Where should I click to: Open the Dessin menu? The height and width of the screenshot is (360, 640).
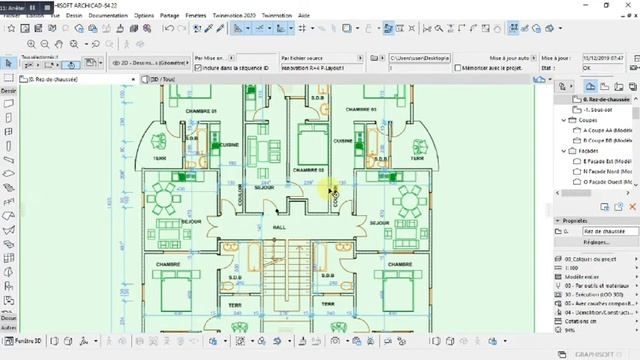point(74,16)
